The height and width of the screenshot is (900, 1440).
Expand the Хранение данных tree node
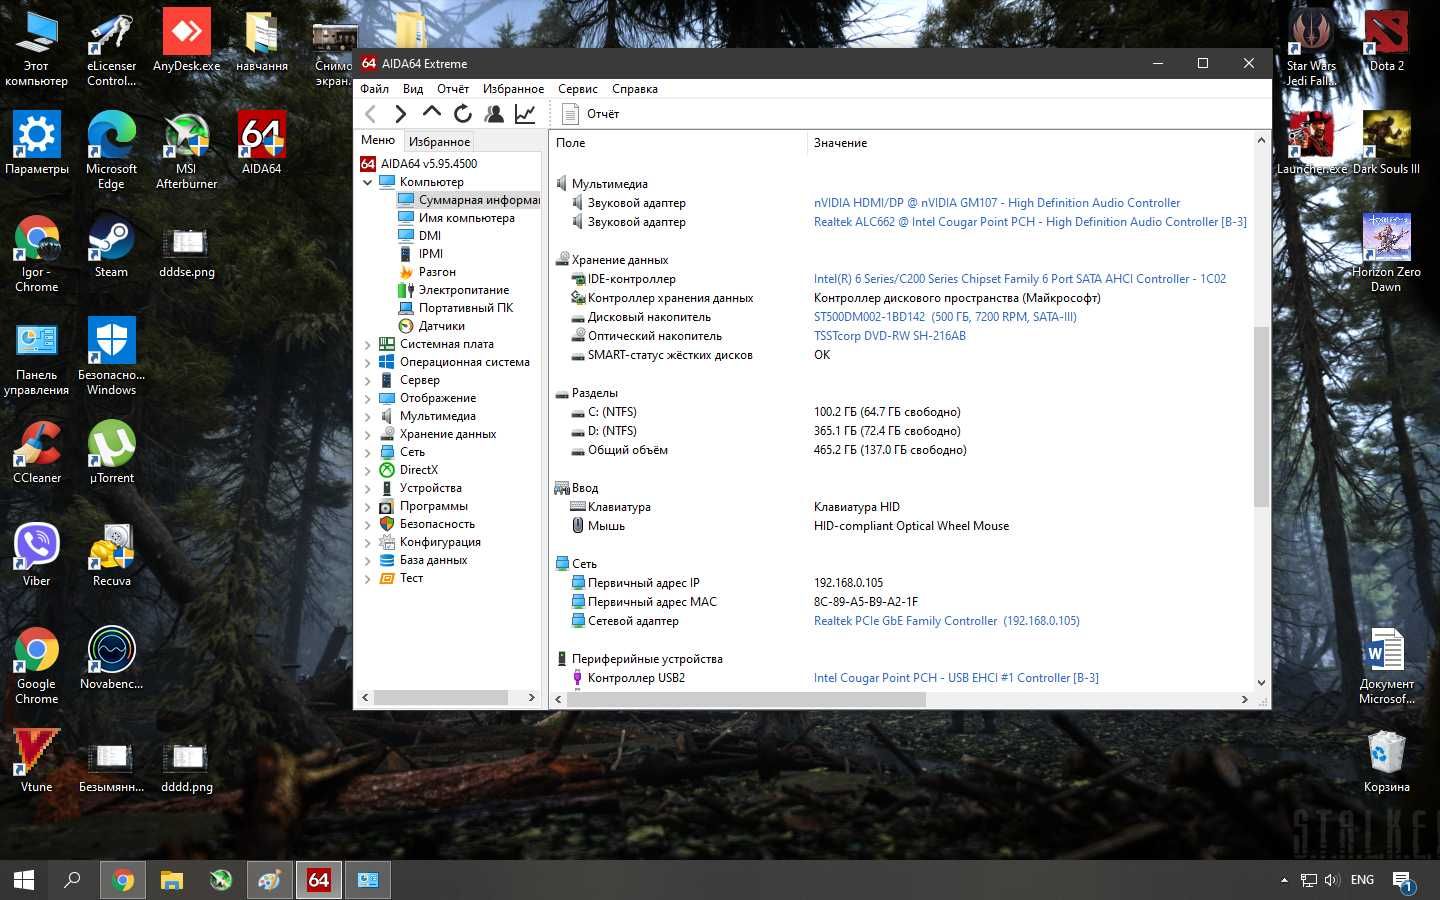click(367, 434)
